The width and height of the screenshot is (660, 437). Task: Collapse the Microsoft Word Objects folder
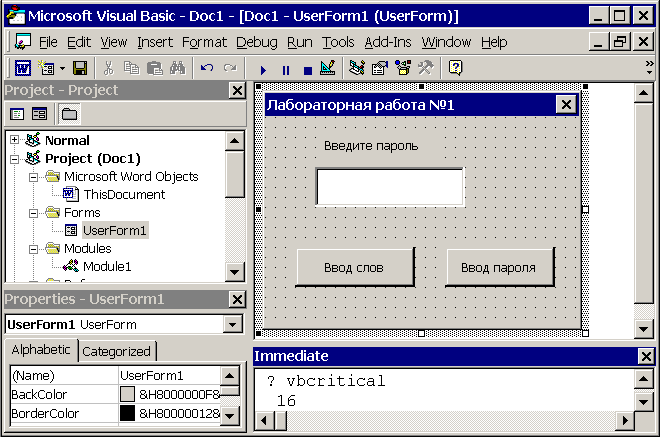(x=33, y=177)
